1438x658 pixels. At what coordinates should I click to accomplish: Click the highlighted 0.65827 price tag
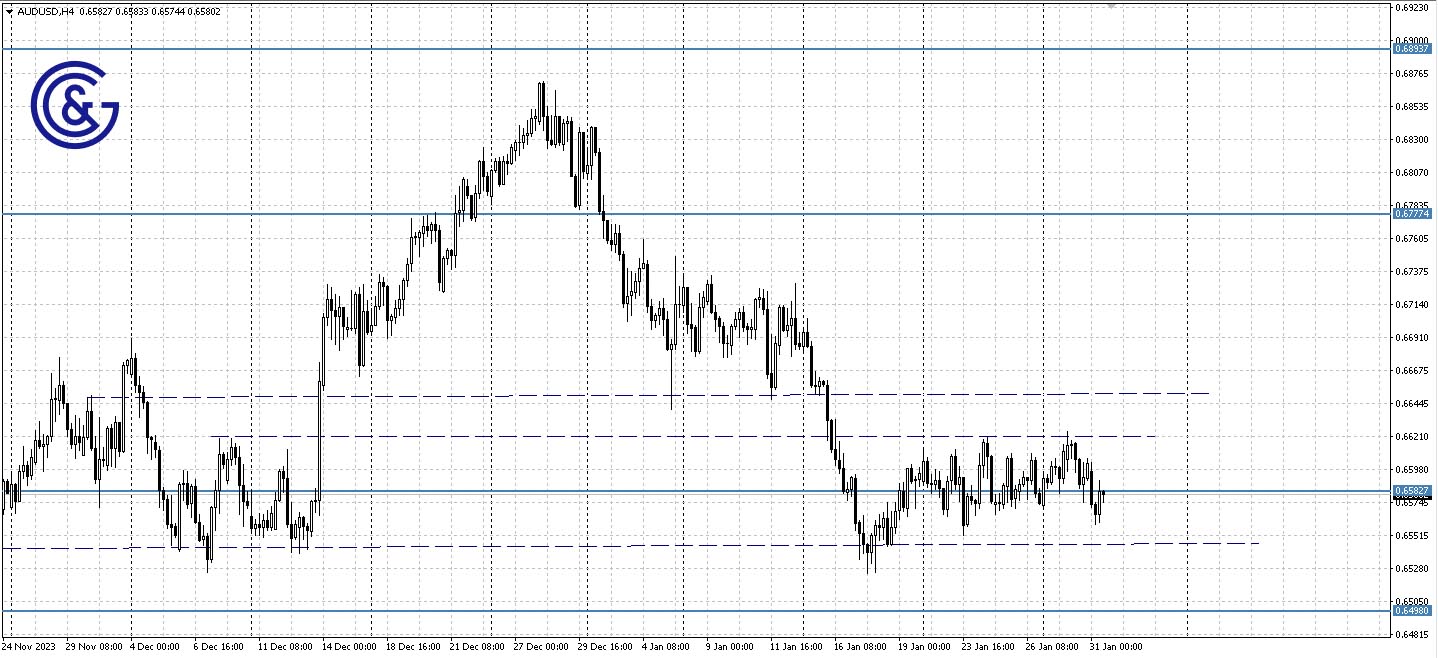(1410, 490)
